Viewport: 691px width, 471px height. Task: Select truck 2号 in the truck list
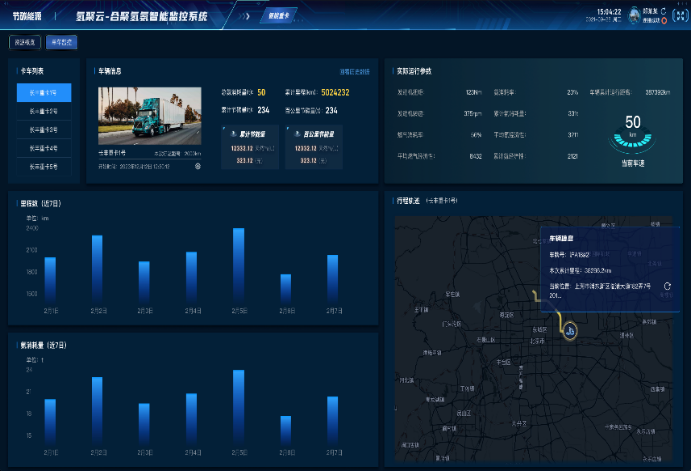44,111
